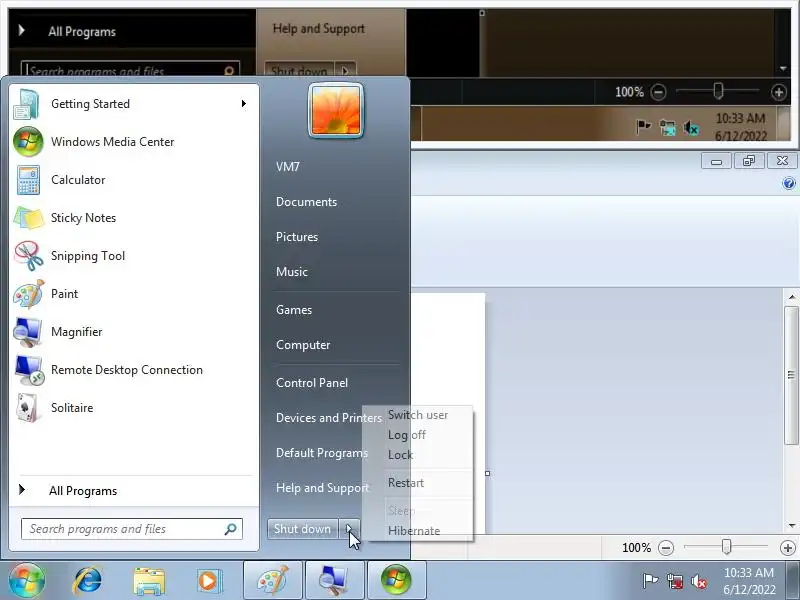Open the VM7 user folder
The image size is (800, 600).
[288, 167]
